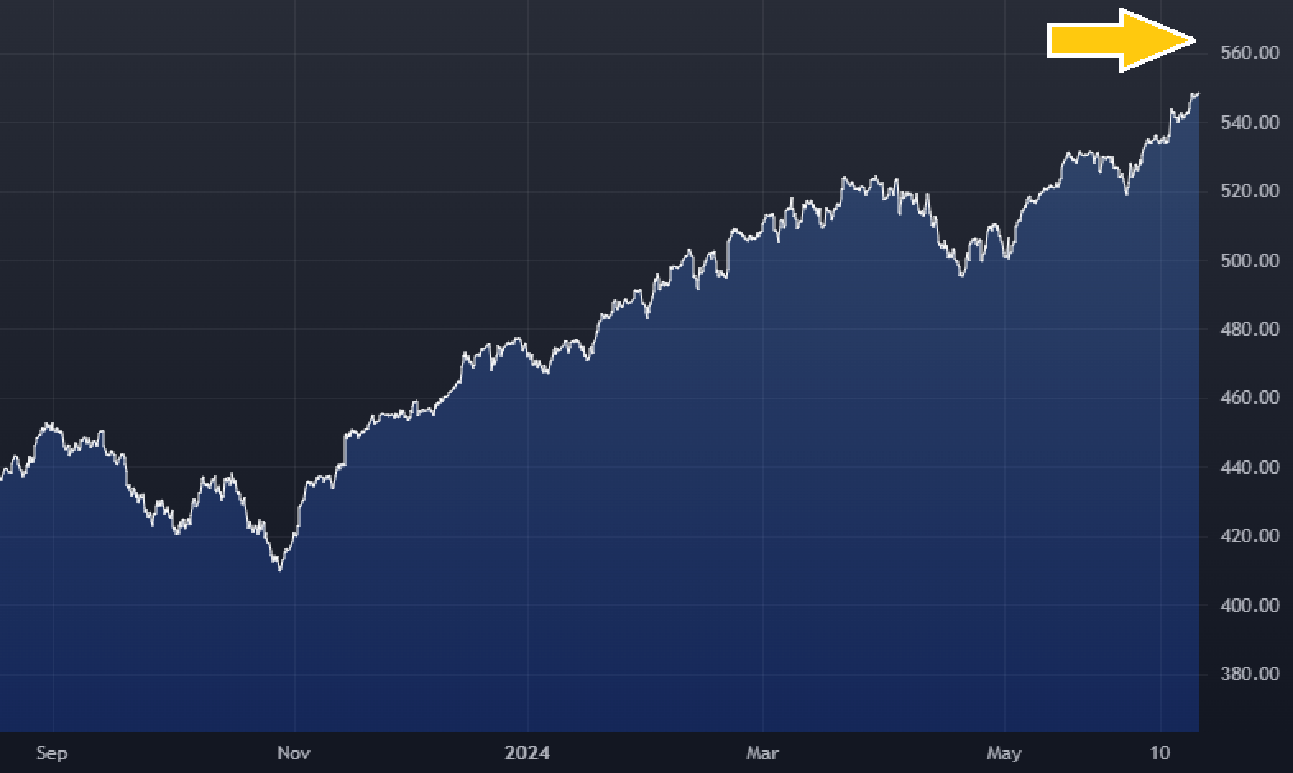
Task: Click the Nov date axis label
Action: click(294, 753)
